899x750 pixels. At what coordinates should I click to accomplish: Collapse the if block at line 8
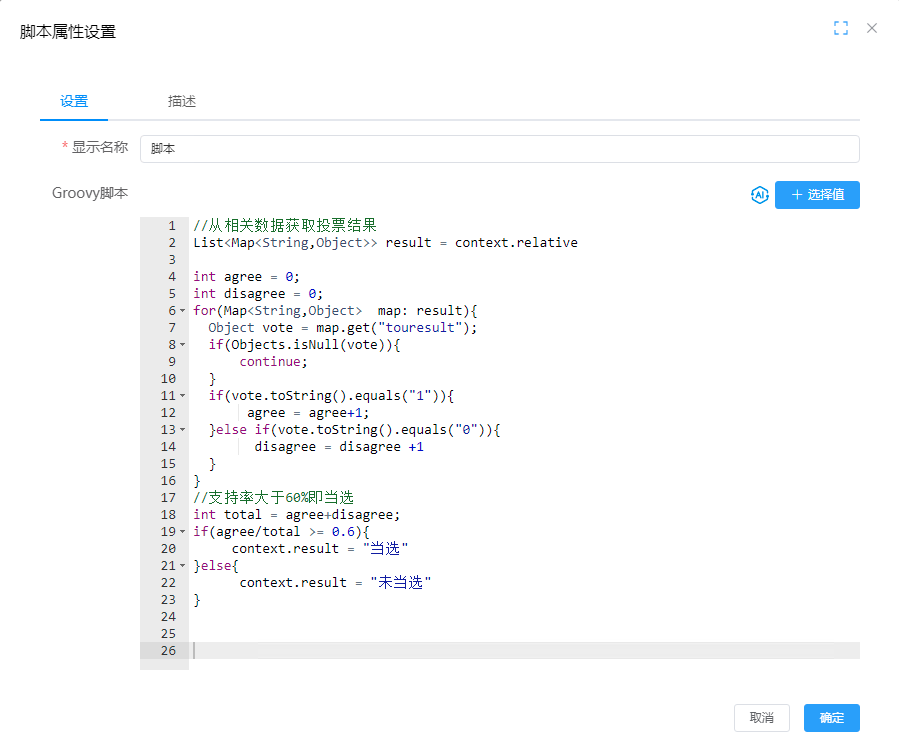[182, 345]
